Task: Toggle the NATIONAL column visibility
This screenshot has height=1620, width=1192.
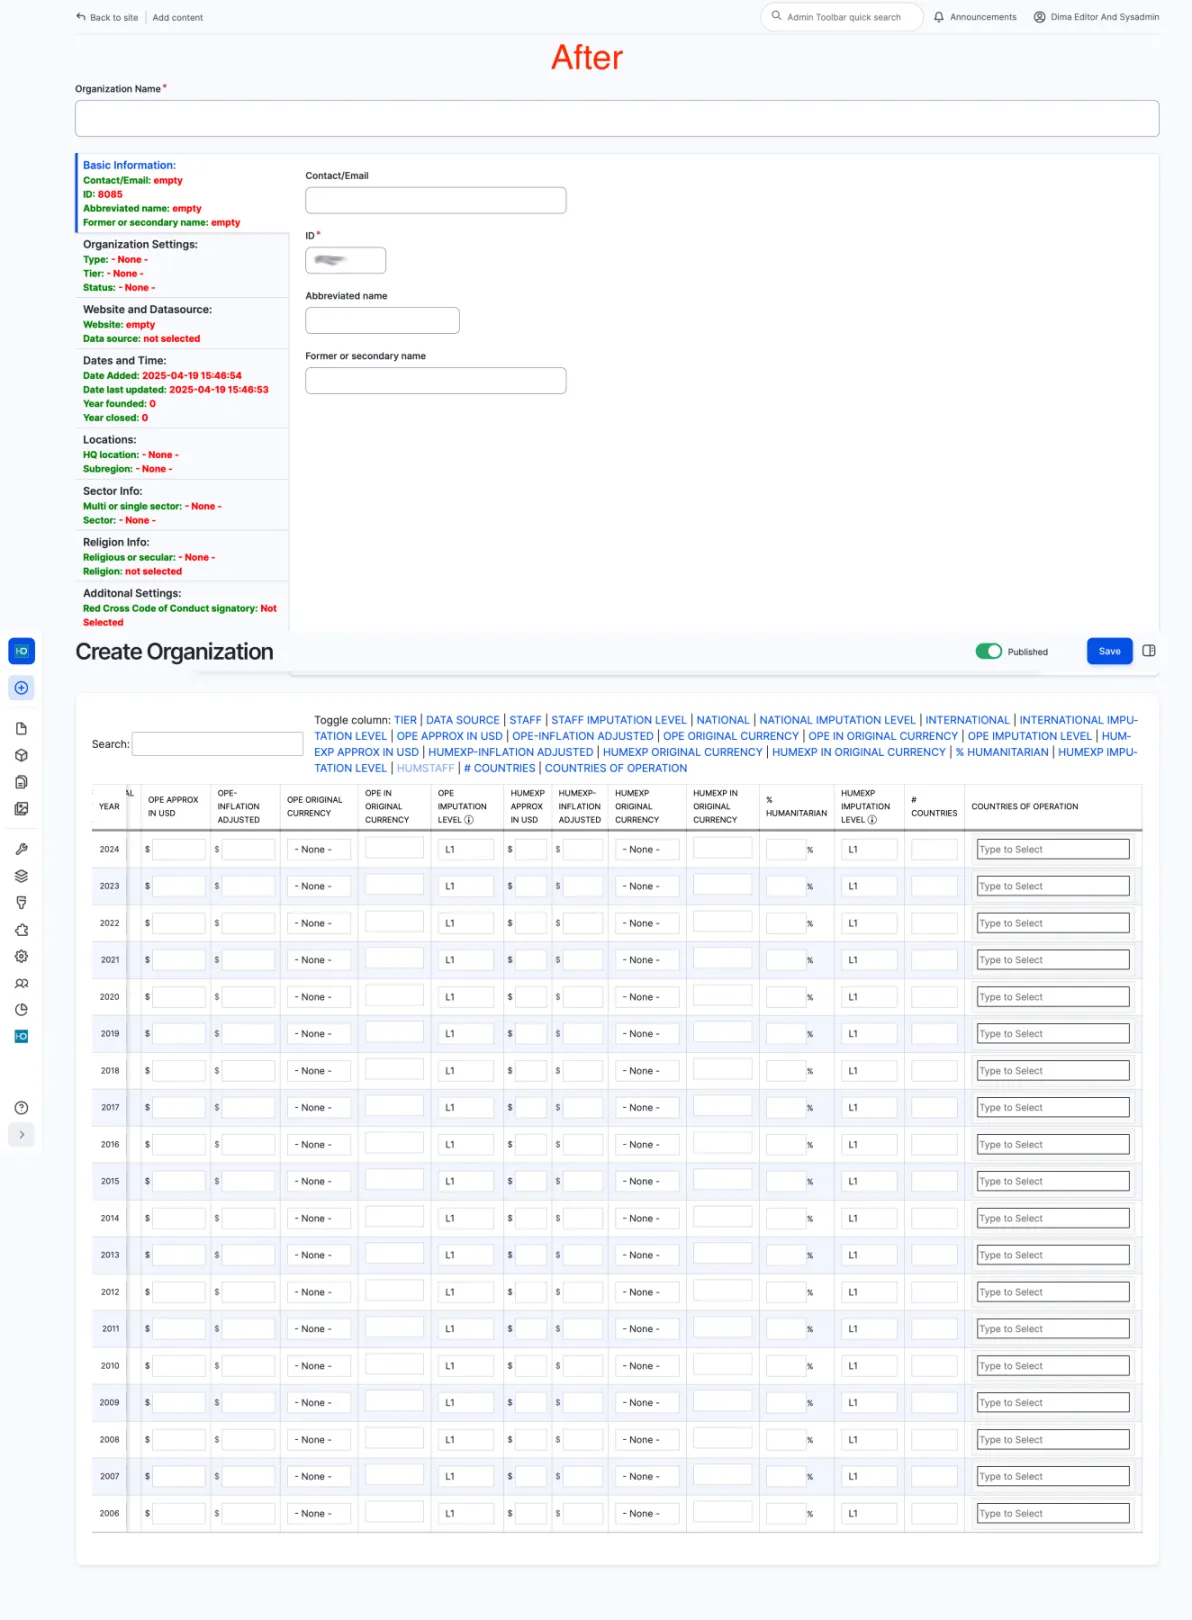Action: coord(723,720)
